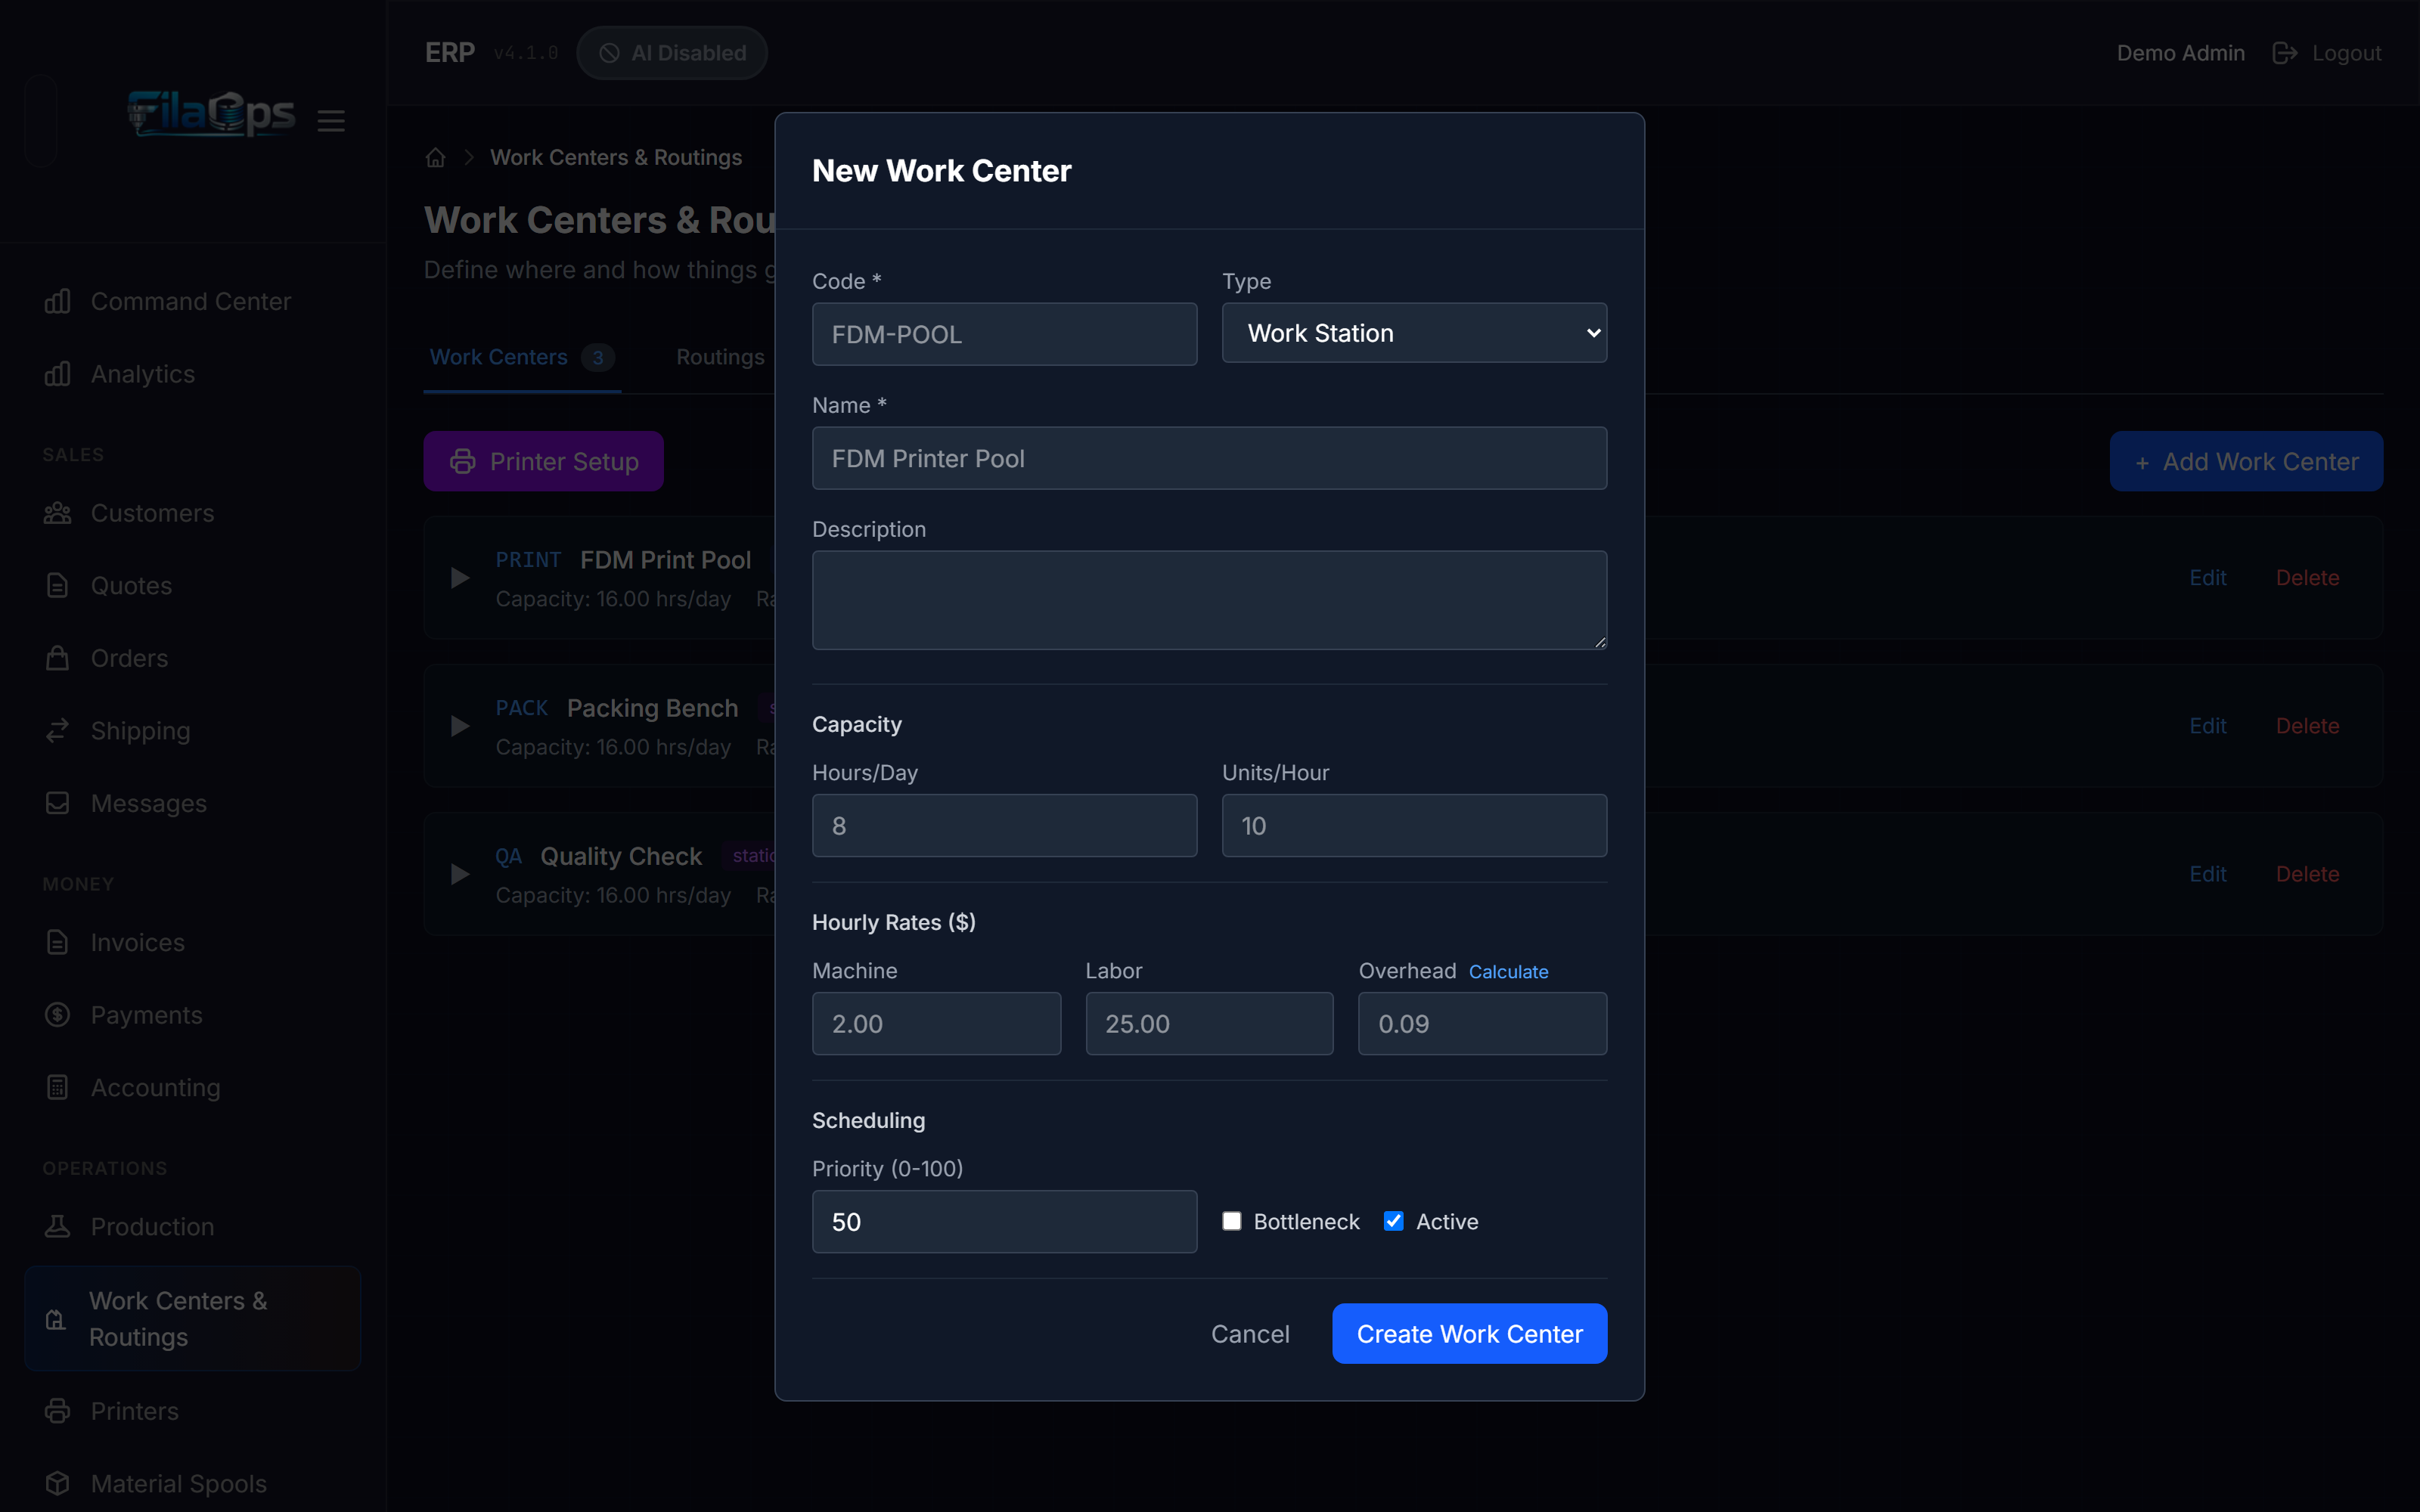Edit the Quality Check work center
This screenshot has width=2420, height=1512.
click(x=2207, y=874)
